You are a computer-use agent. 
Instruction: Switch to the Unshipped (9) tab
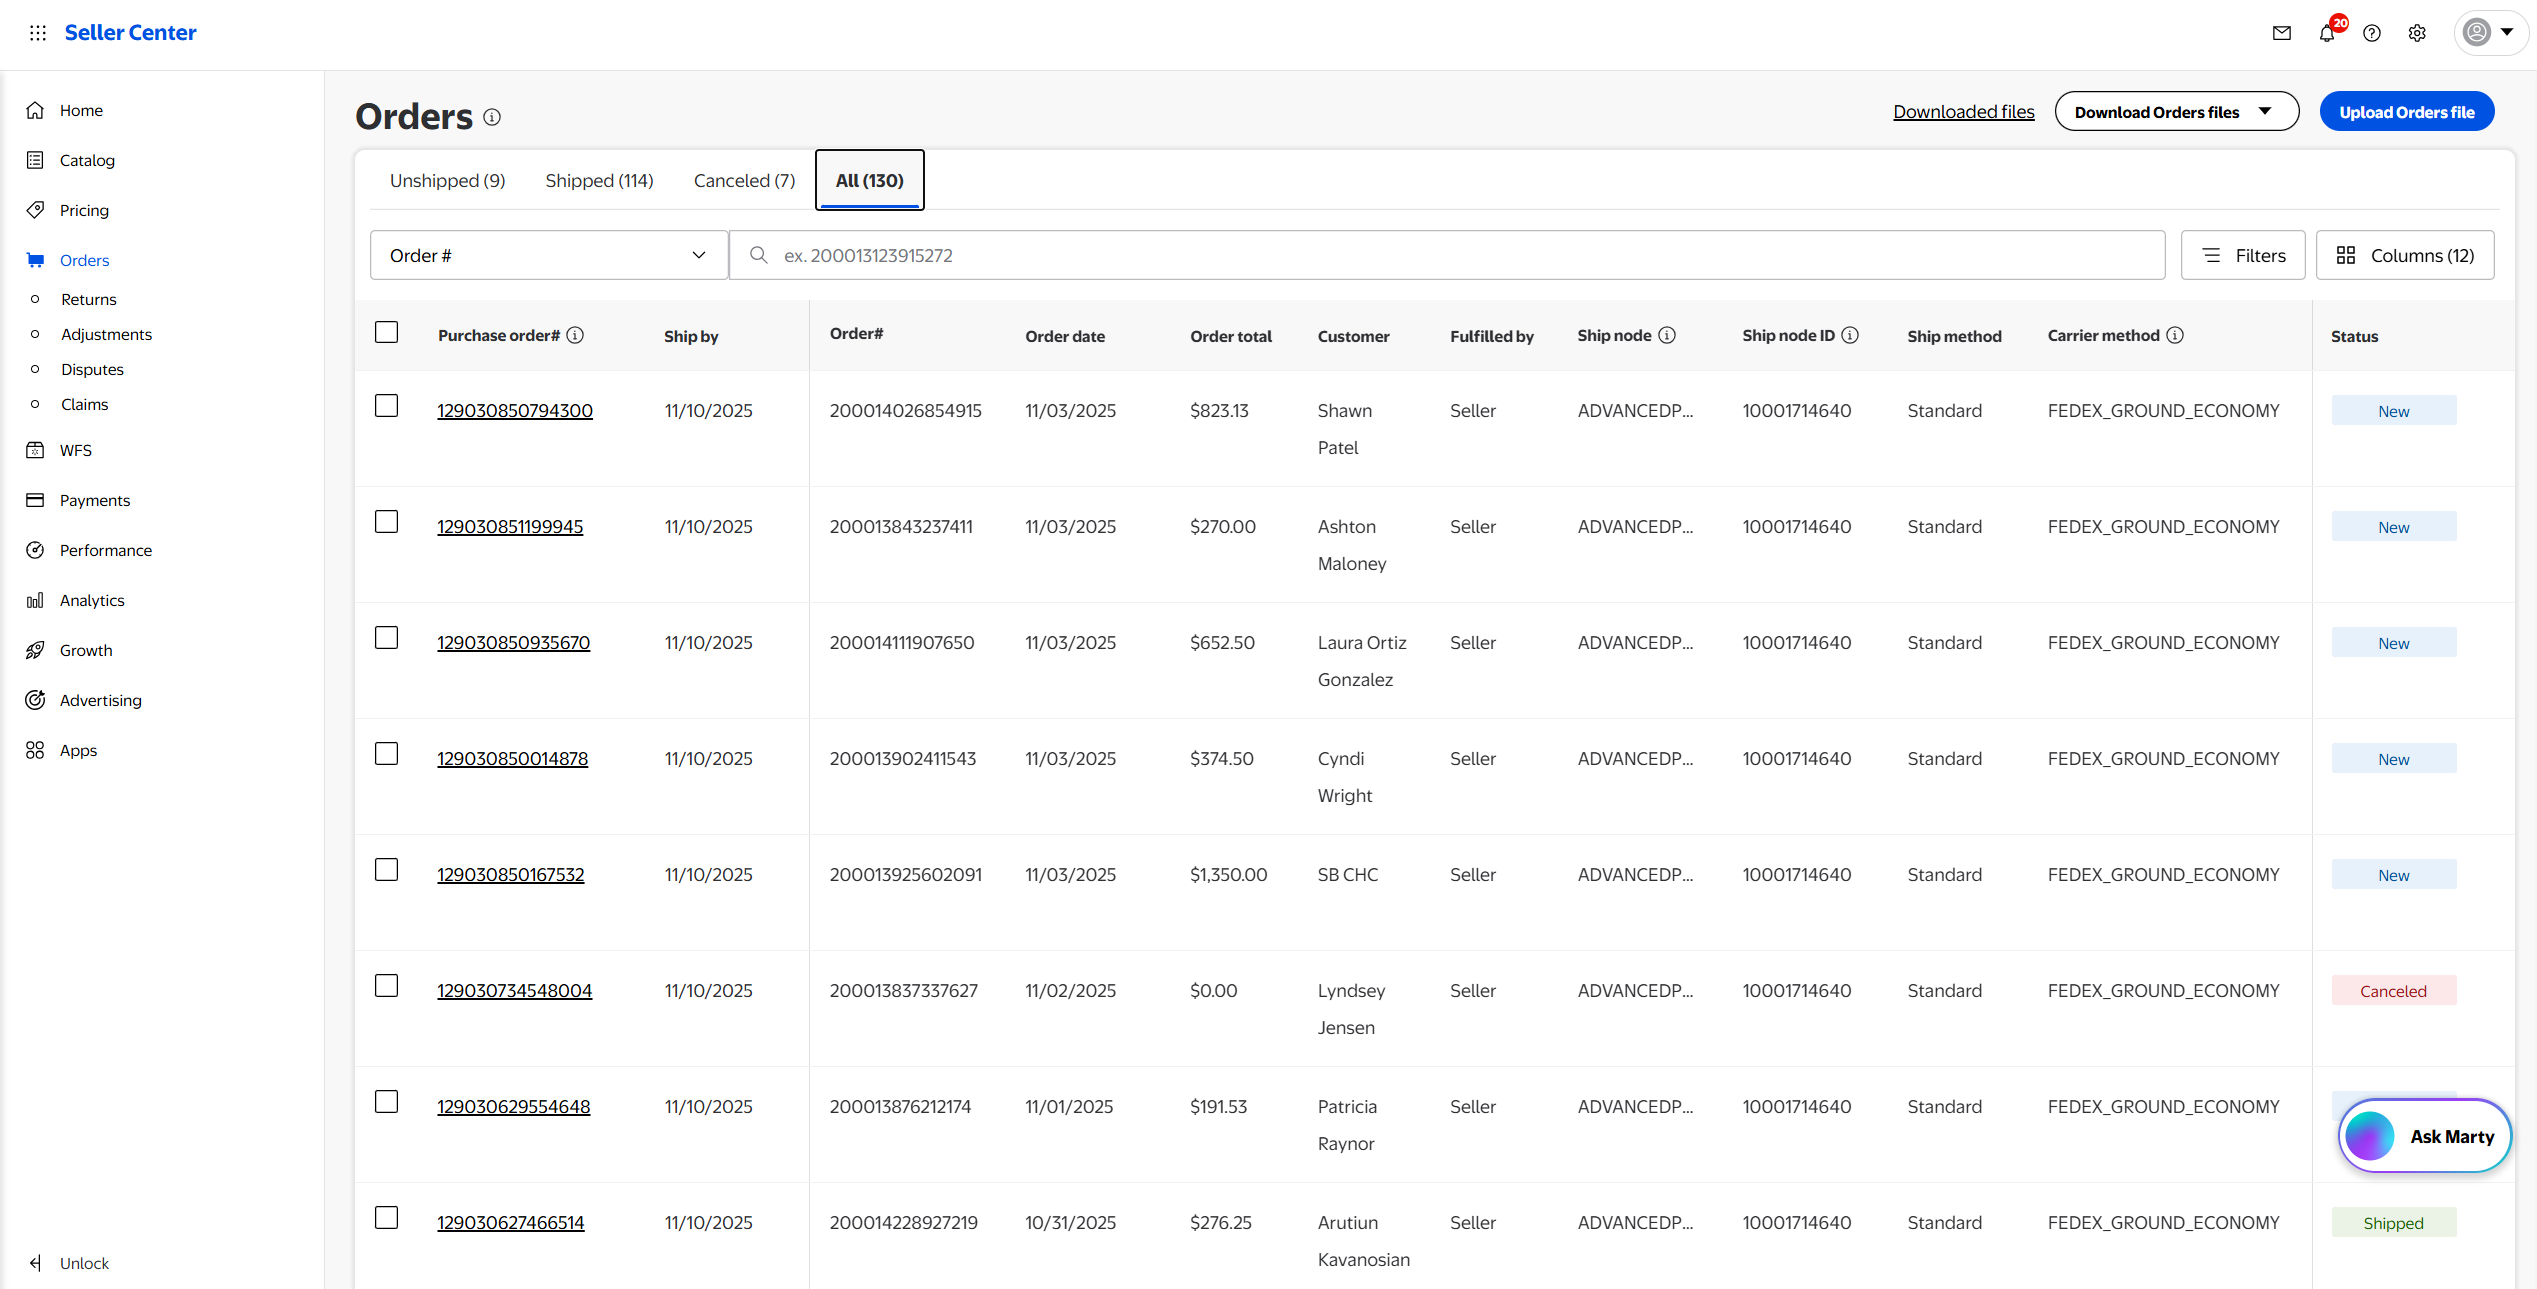tap(448, 181)
